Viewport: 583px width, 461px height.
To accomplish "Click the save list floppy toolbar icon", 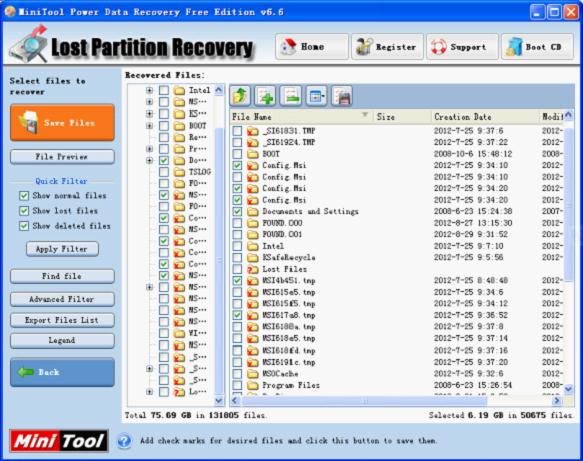I will coord(342,96).
